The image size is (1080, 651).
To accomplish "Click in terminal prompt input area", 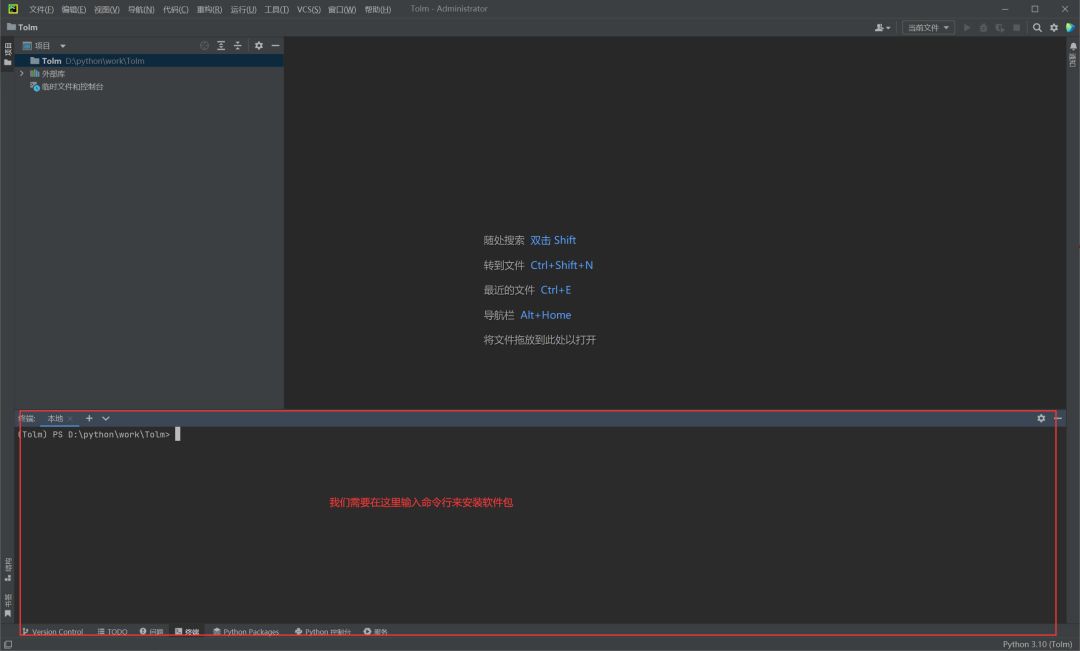I will click(x=178, y=435).
